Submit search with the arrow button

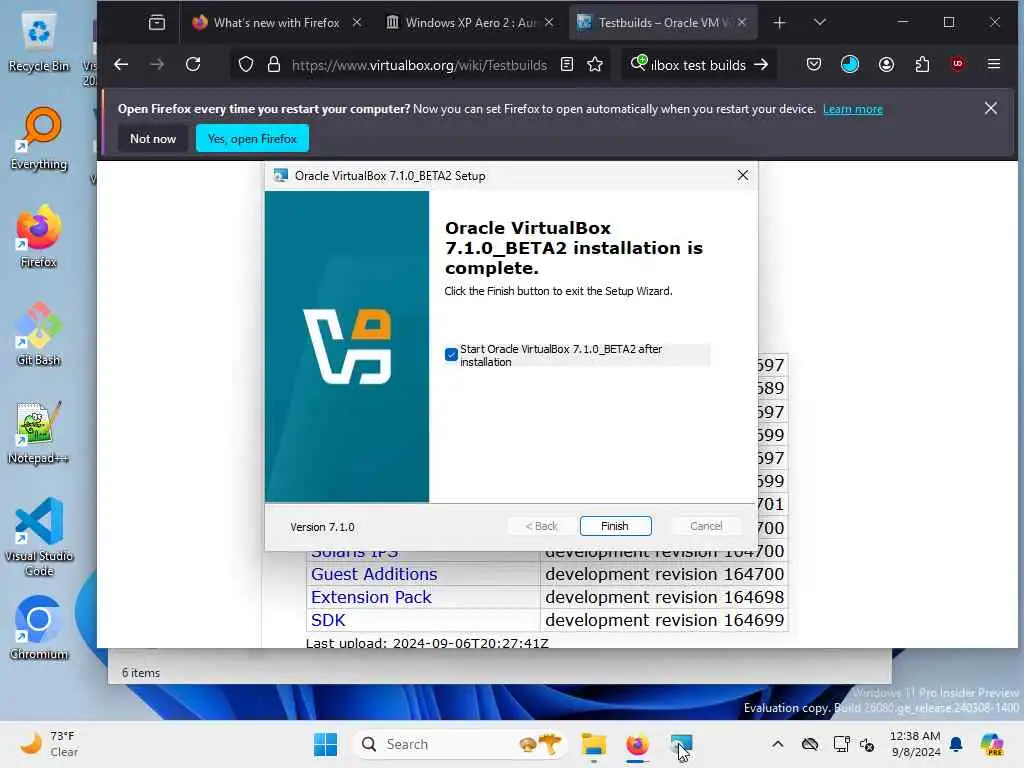tap(761, 65)
